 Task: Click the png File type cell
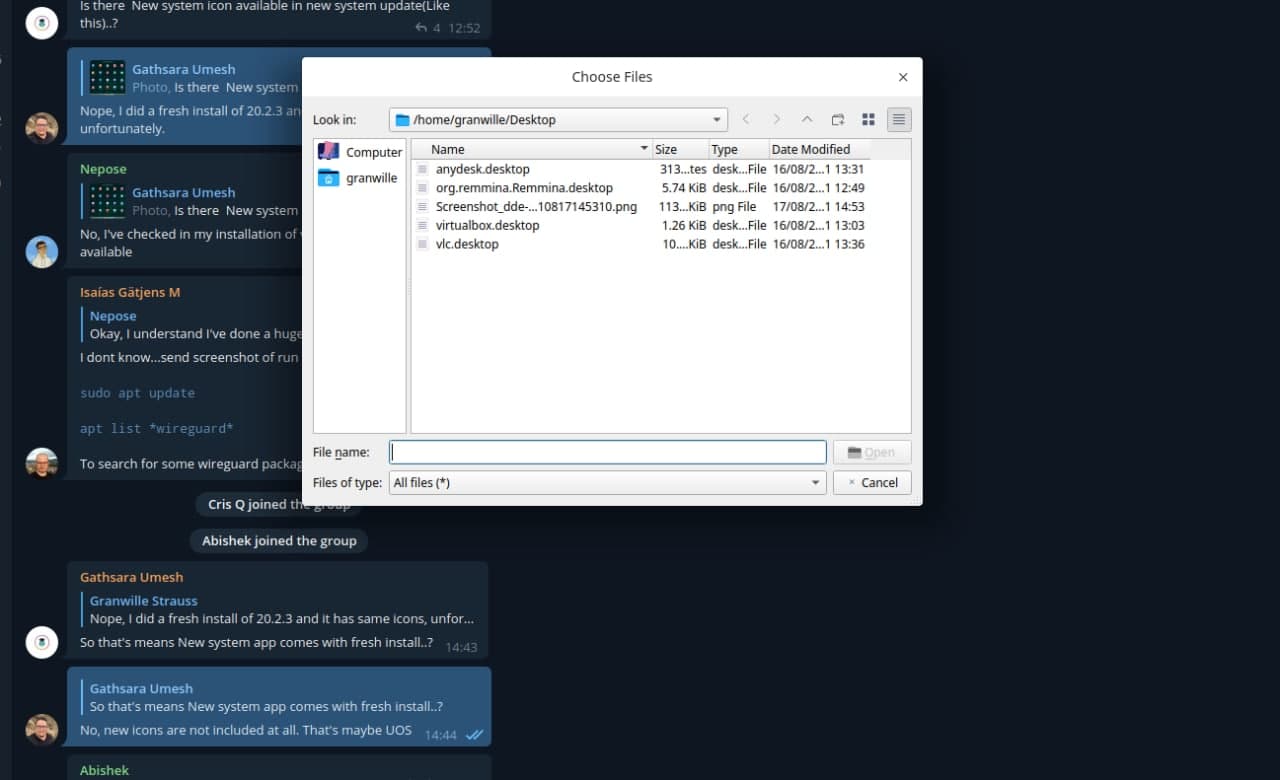(x=734, y=207)
